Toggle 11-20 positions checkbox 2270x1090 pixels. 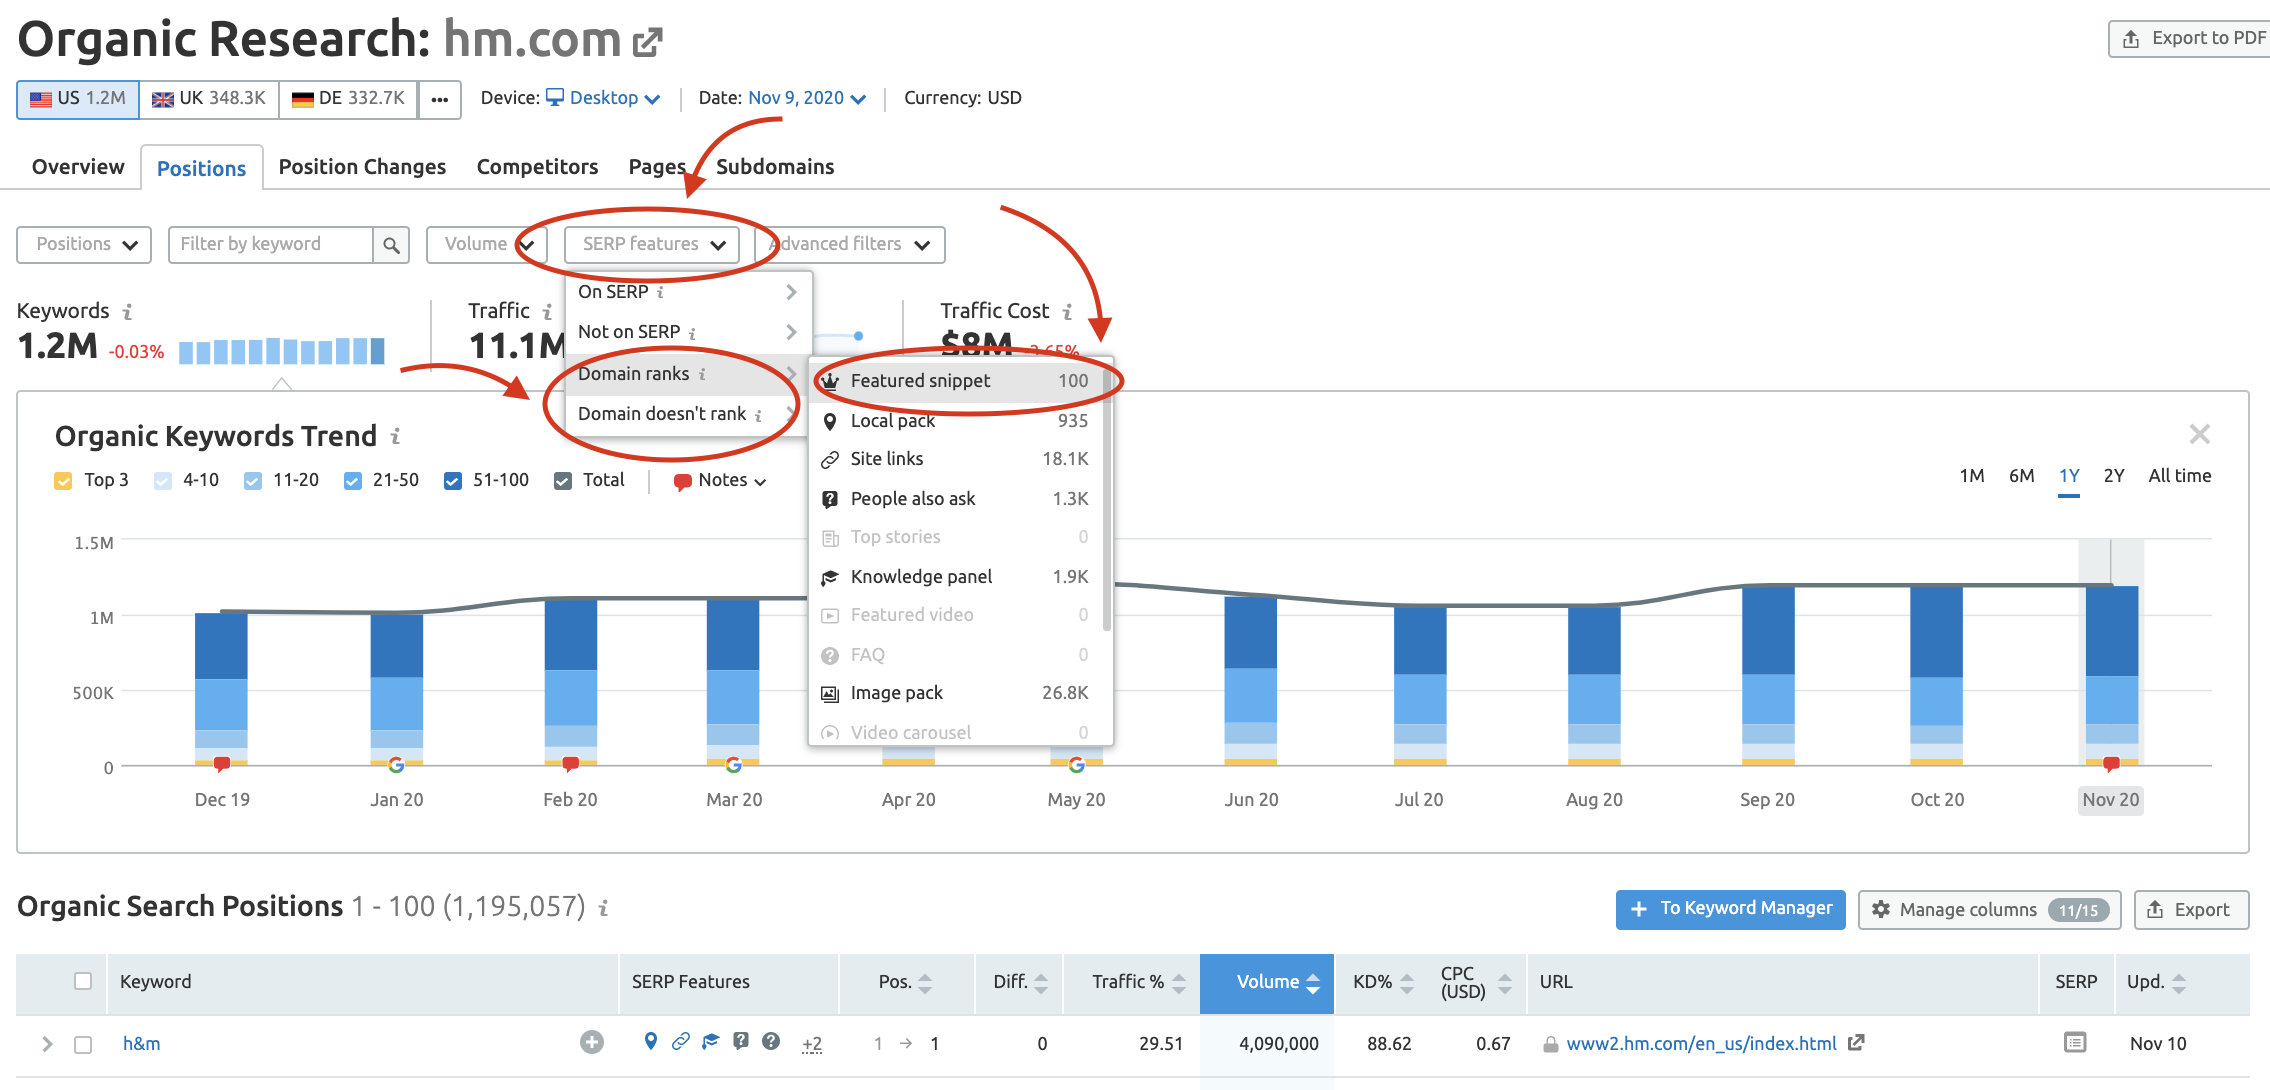pyautogui.click(x=253, y=481)
